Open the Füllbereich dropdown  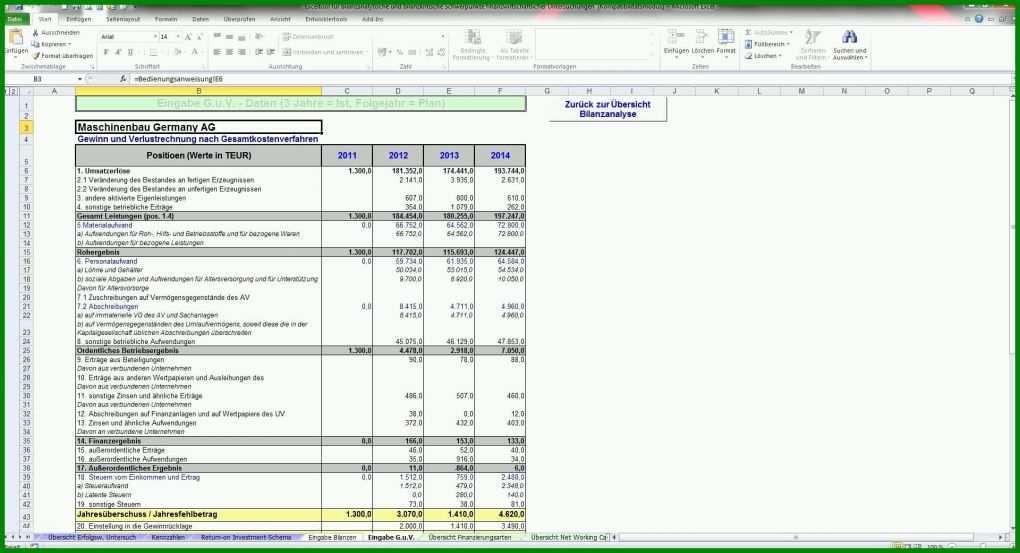coord(768,44)
